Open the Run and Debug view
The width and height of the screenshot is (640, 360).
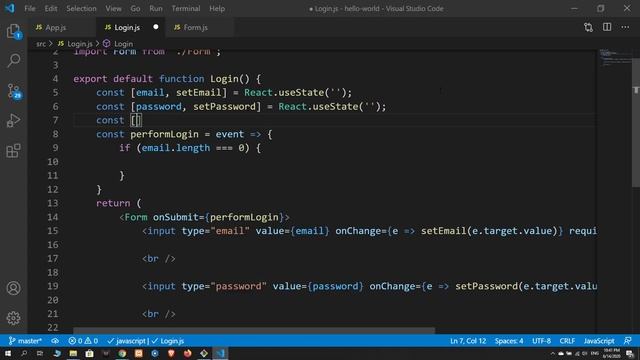point(13,121)
